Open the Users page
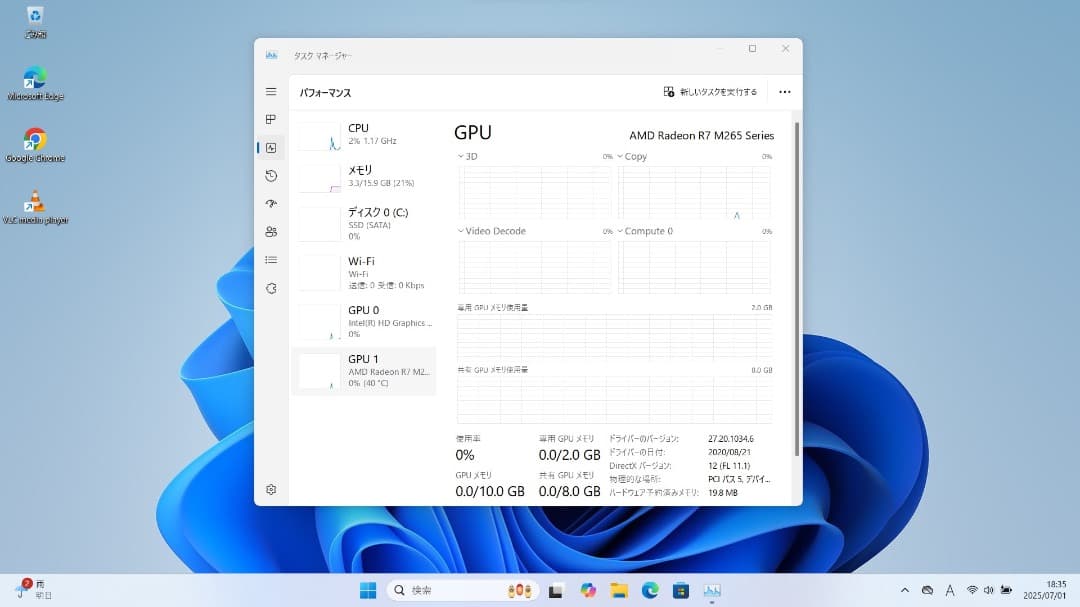This screenshot has width=1080, height=607. tap(270, 231)
